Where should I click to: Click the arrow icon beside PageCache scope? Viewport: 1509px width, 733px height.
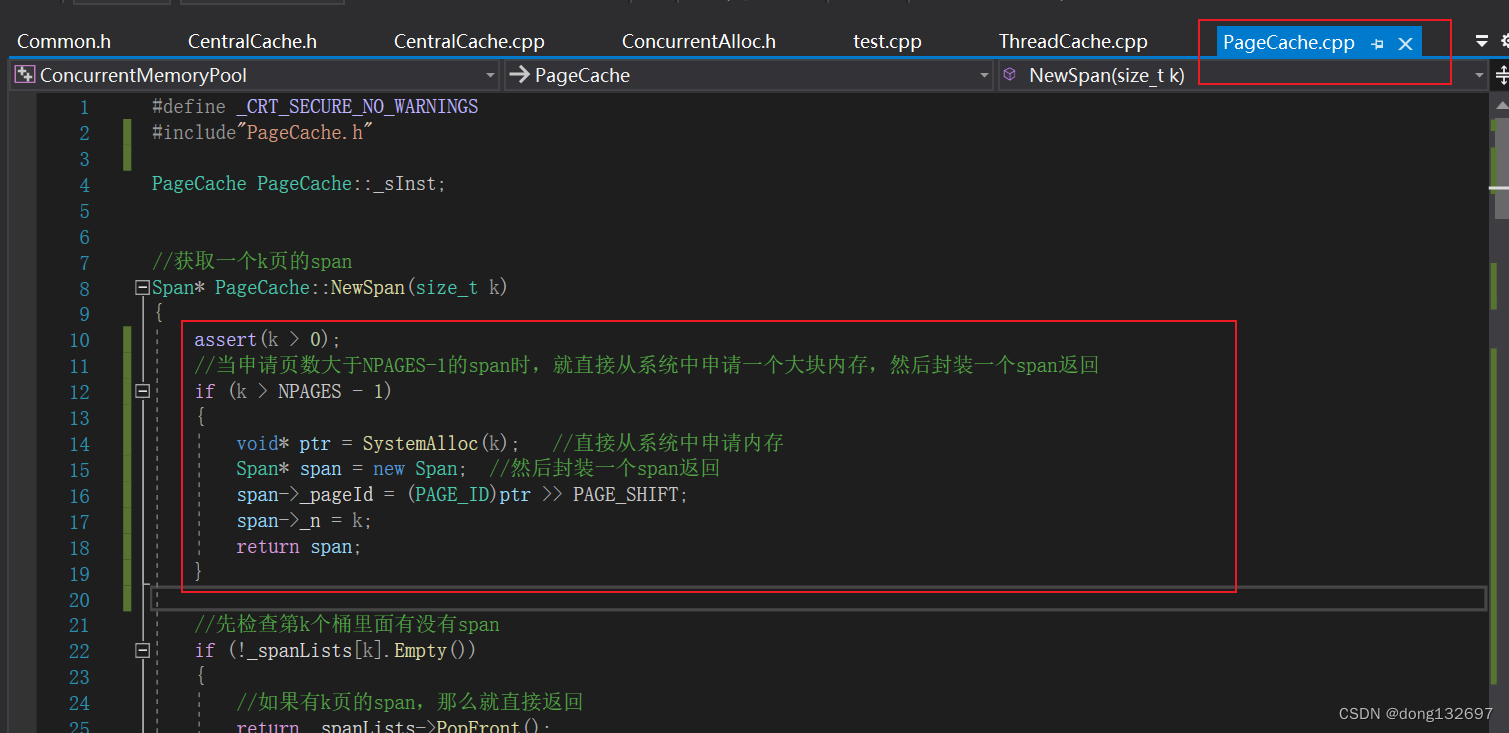519,75
